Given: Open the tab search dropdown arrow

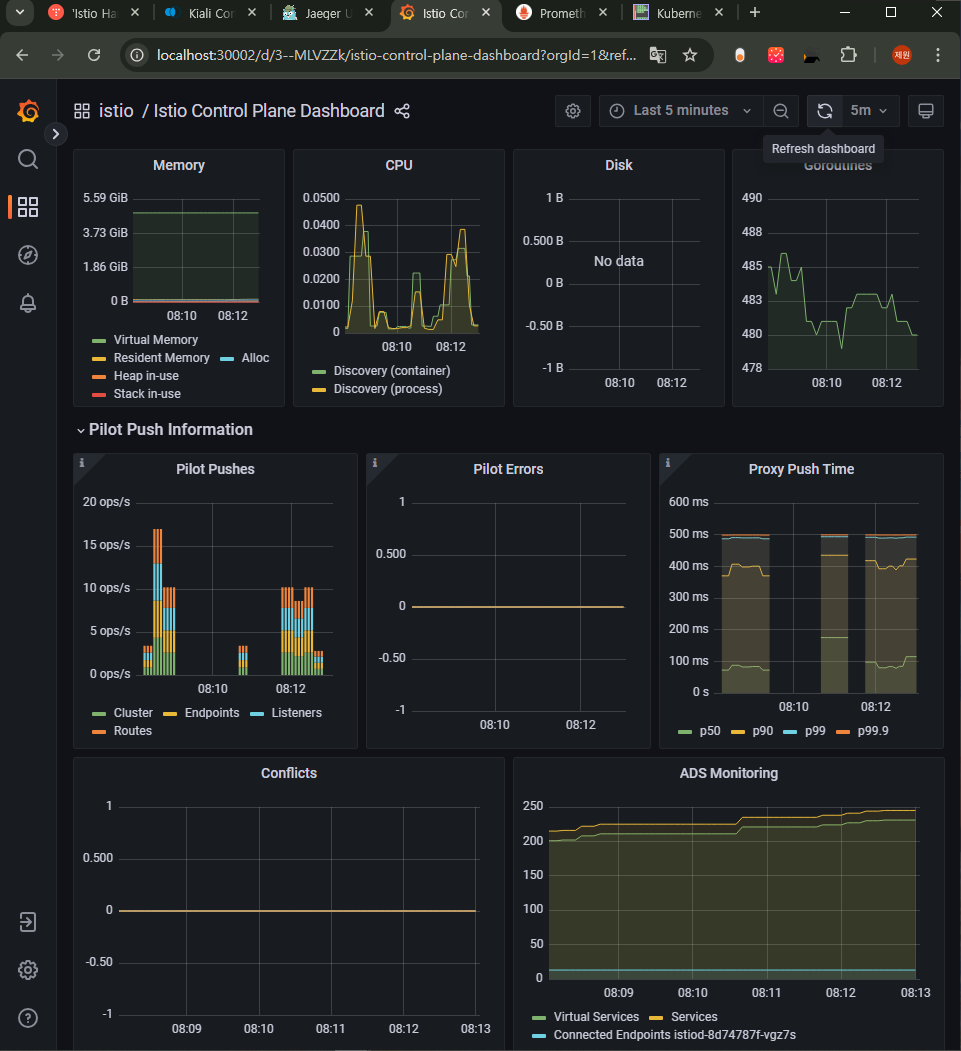Looking at the screenshot, I should pyautogui.click(x=19, y=13).
